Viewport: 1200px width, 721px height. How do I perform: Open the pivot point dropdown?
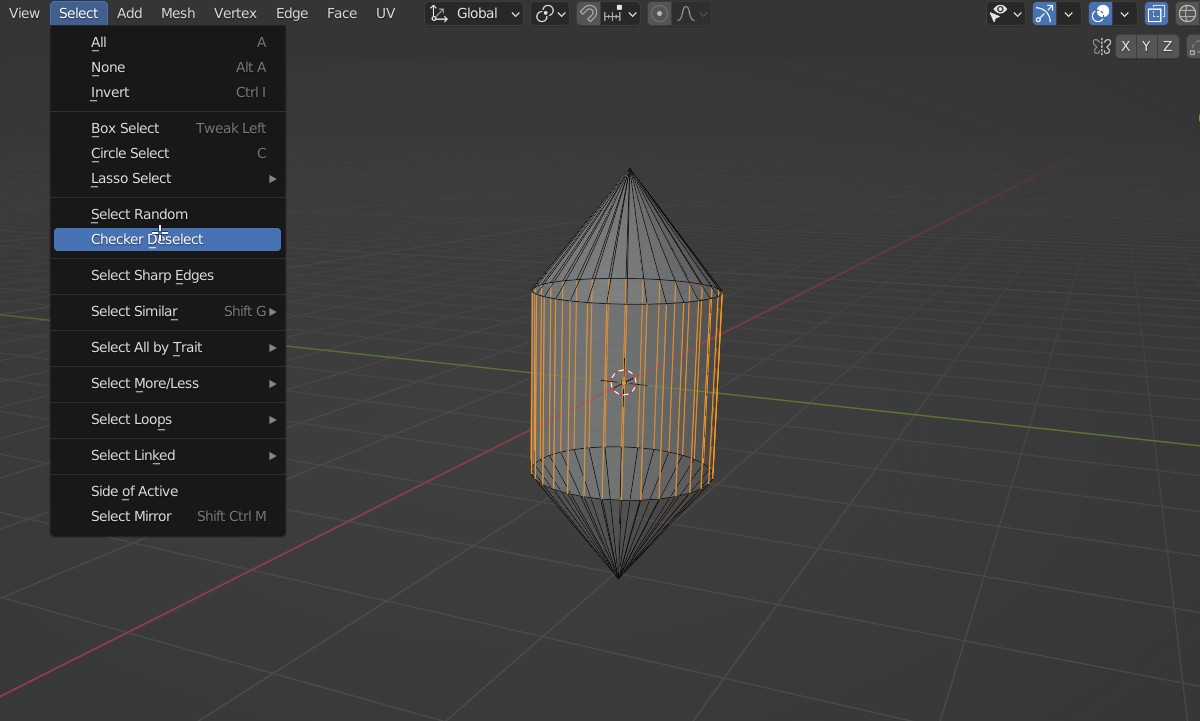550,14
